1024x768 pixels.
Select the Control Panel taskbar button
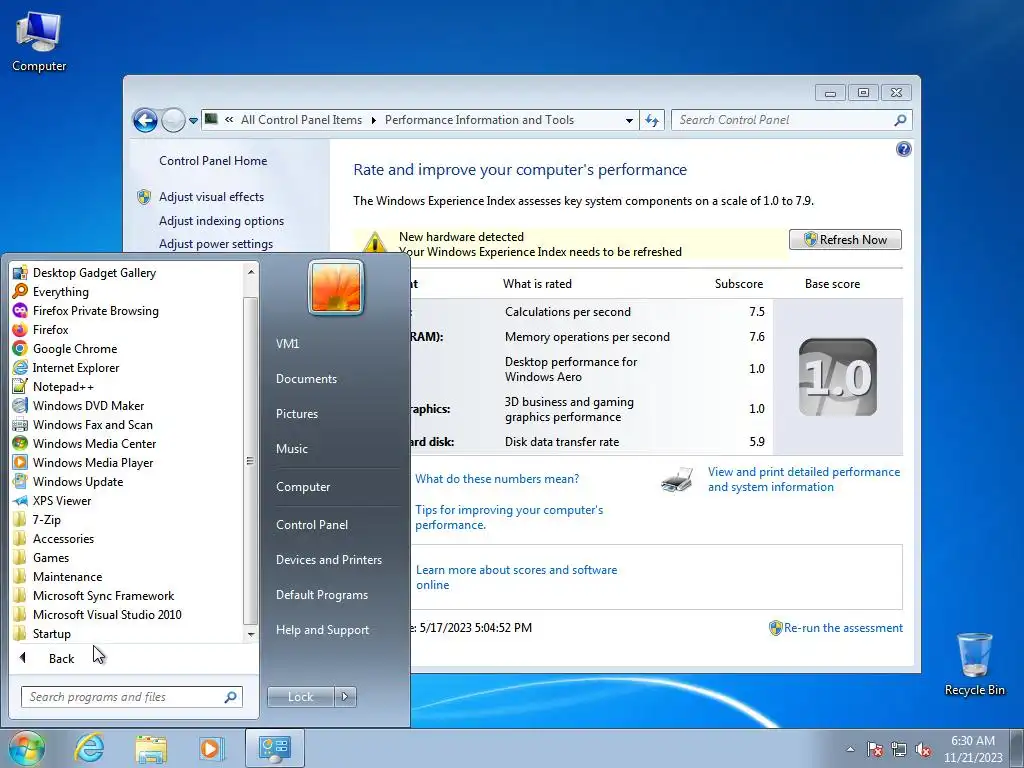point(274,748)
